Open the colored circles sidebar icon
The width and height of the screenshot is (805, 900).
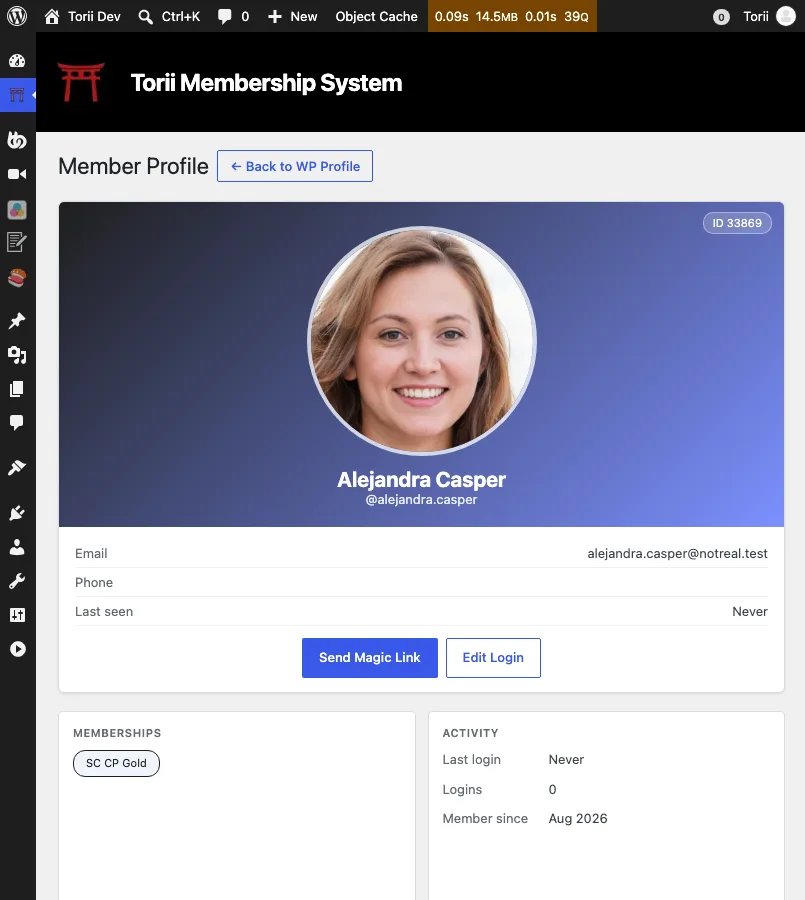(x=17, y=210)
